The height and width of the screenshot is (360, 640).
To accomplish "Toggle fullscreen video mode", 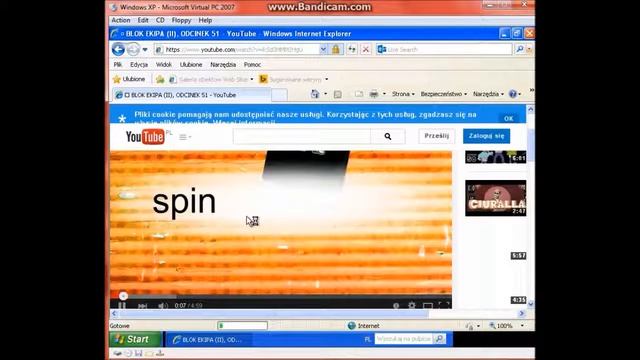I will [444, 305].
